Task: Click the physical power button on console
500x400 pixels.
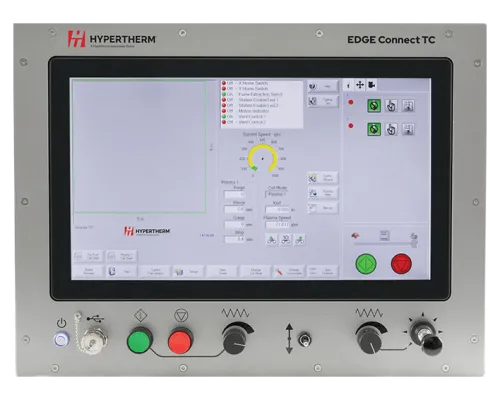Action: tap(61, 340)
